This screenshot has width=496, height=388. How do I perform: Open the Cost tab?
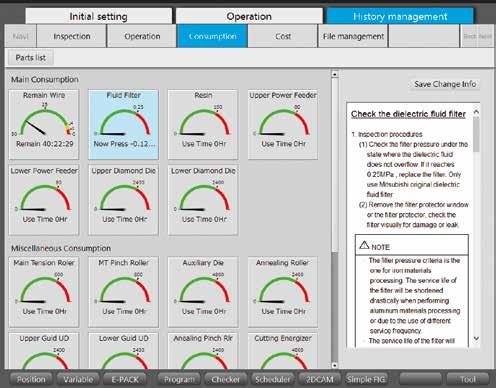tap(283, 36)
